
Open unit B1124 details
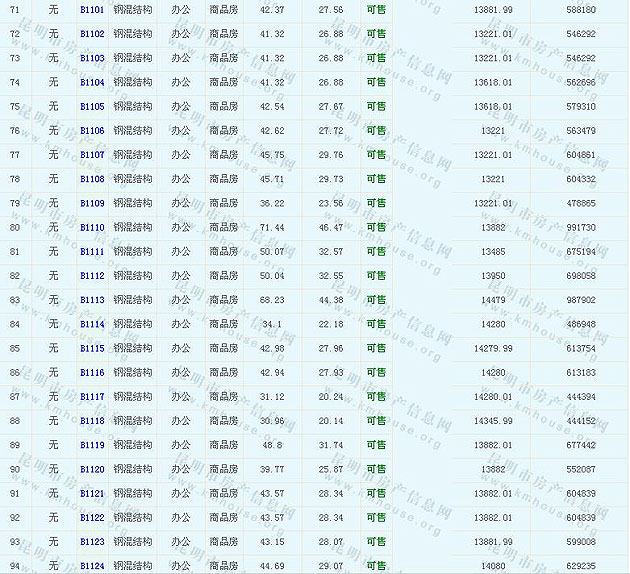(x=92, y=566)
